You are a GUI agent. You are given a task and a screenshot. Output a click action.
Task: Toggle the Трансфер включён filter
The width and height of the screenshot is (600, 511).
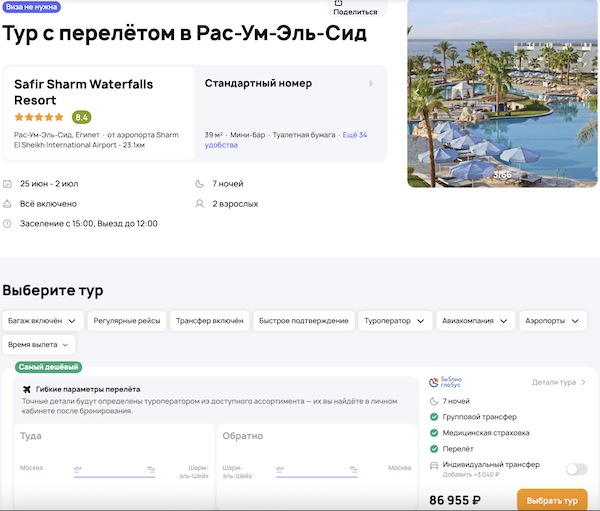[x=209, y=321]
